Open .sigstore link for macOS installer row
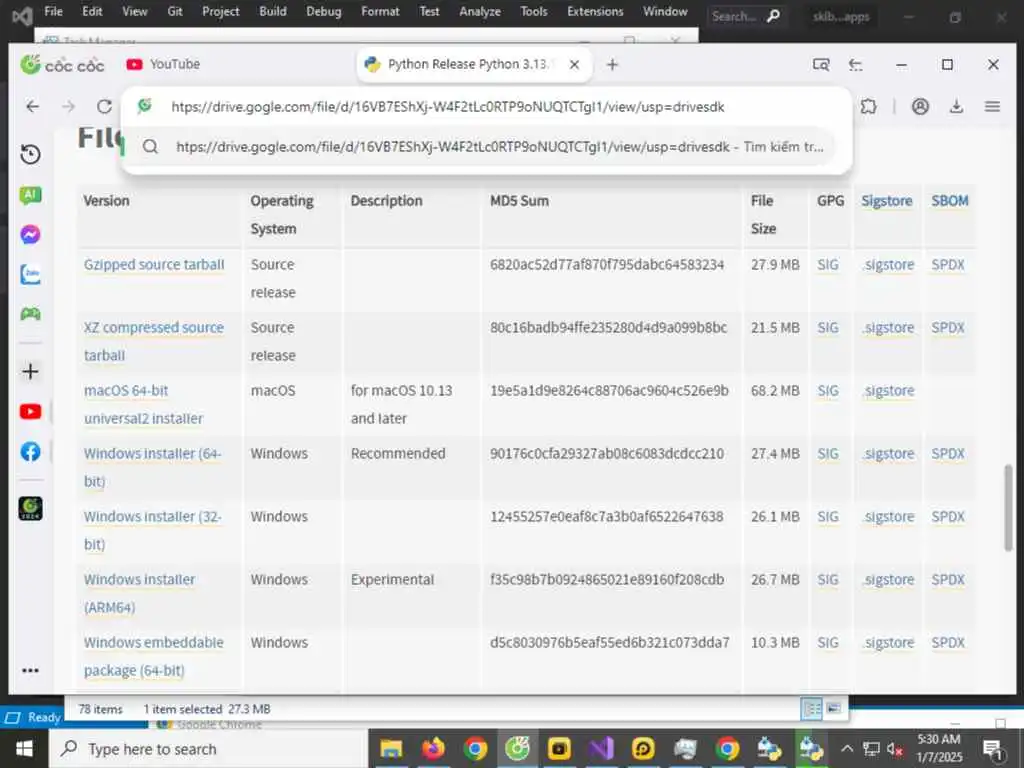This screenshot has width=1024, height=768. 888,391
